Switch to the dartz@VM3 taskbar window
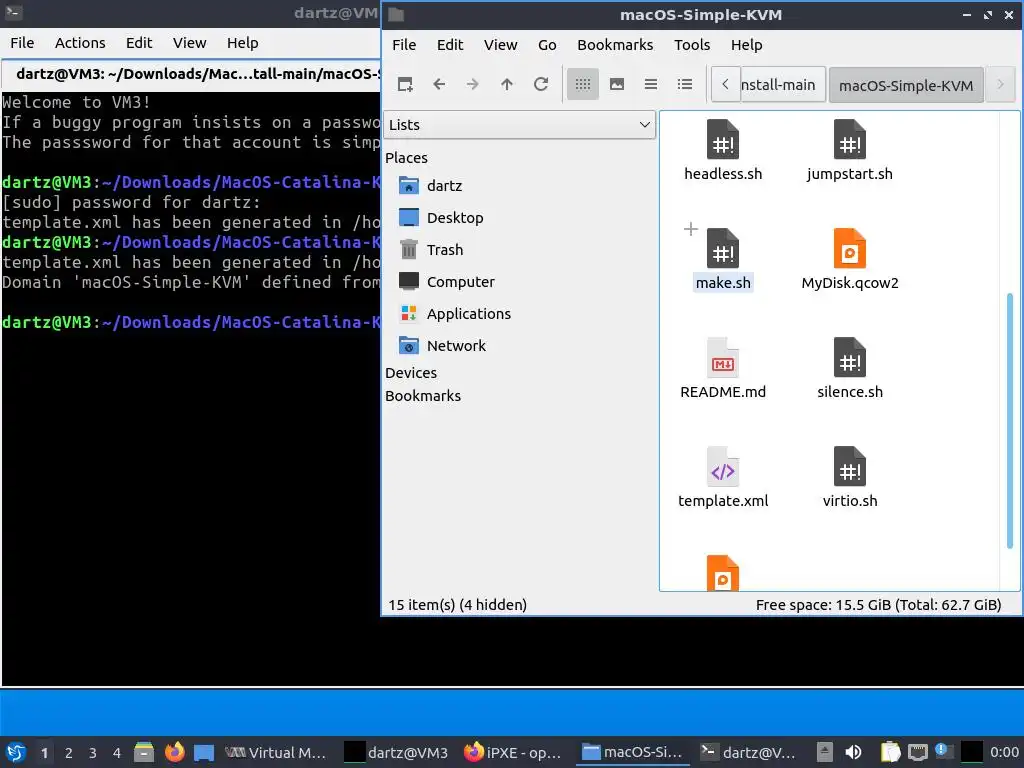The width and height of the screenshot is (1024, 768). click(396, 753)
